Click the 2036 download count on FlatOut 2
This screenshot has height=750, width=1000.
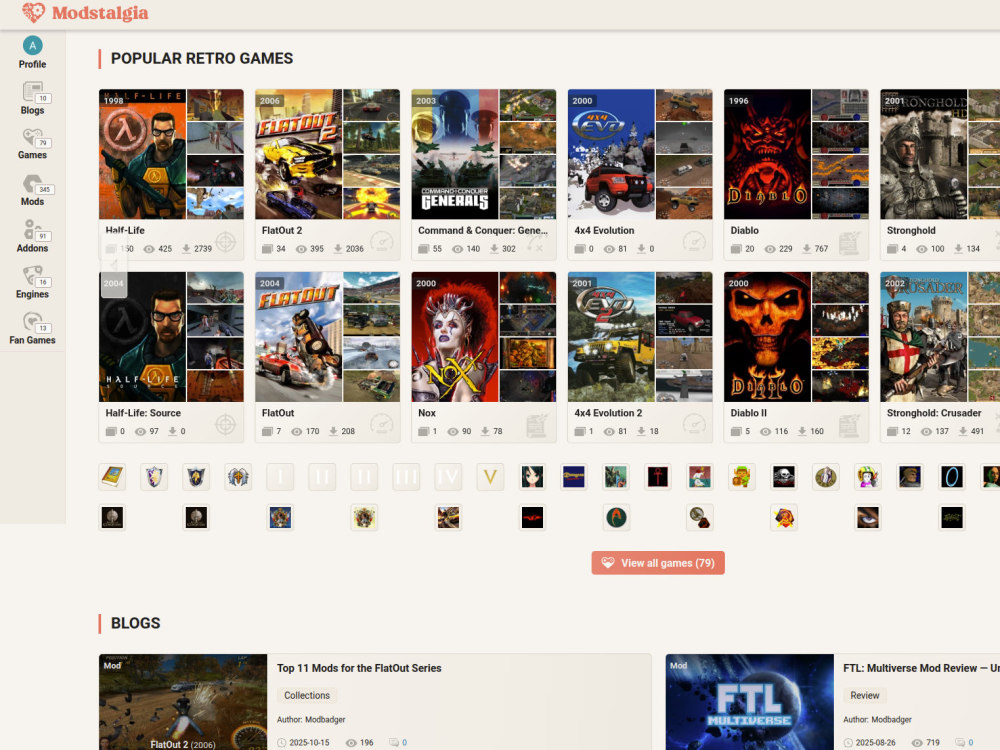pyautogui.click(x=348, y=249)
